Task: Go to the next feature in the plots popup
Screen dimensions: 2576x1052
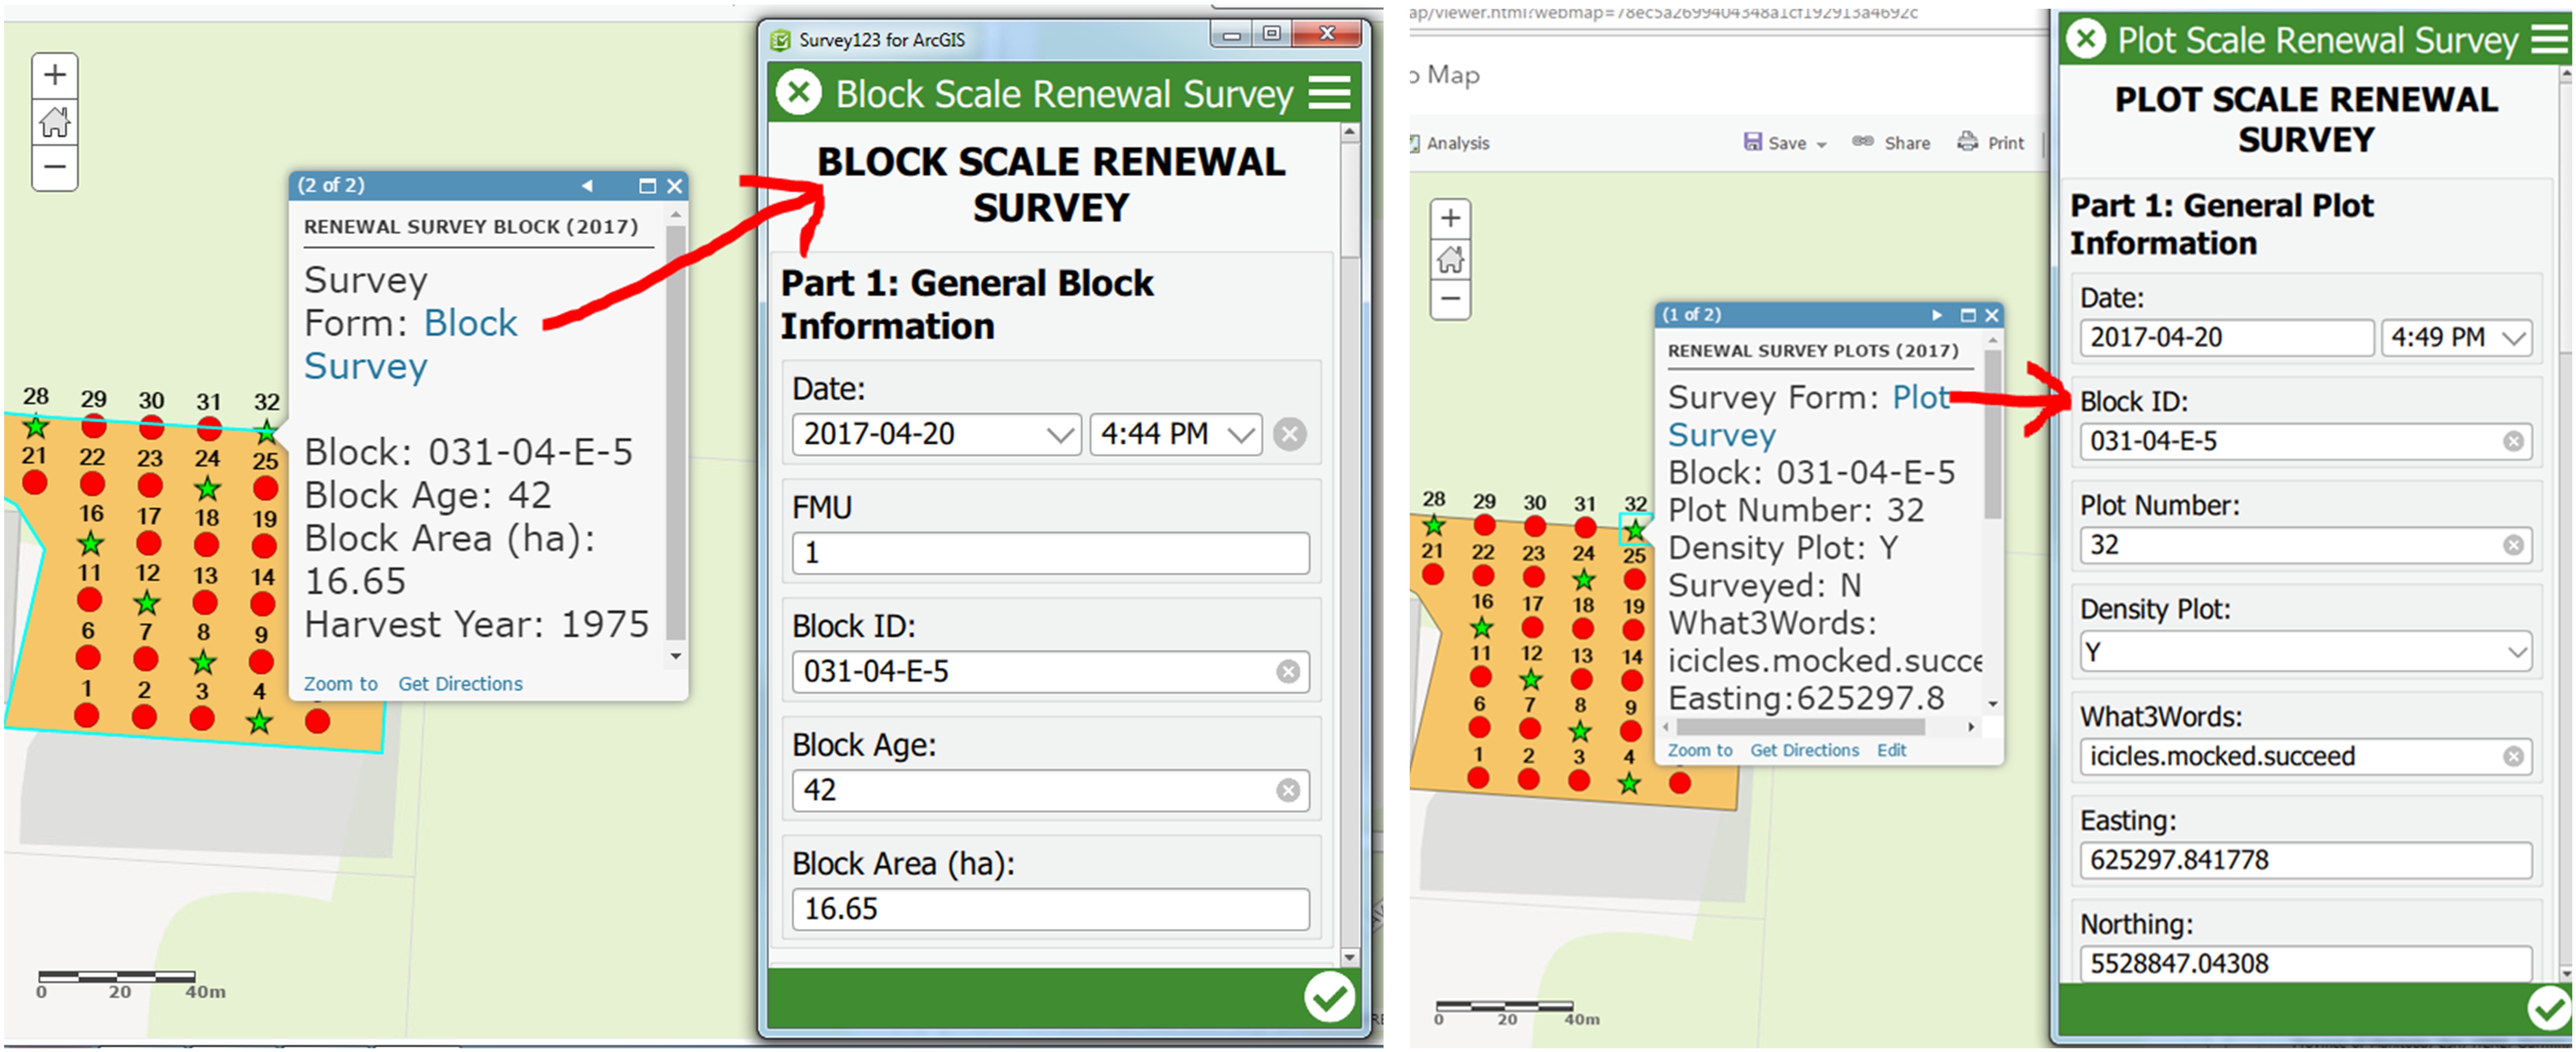Action: [1937, 315]
